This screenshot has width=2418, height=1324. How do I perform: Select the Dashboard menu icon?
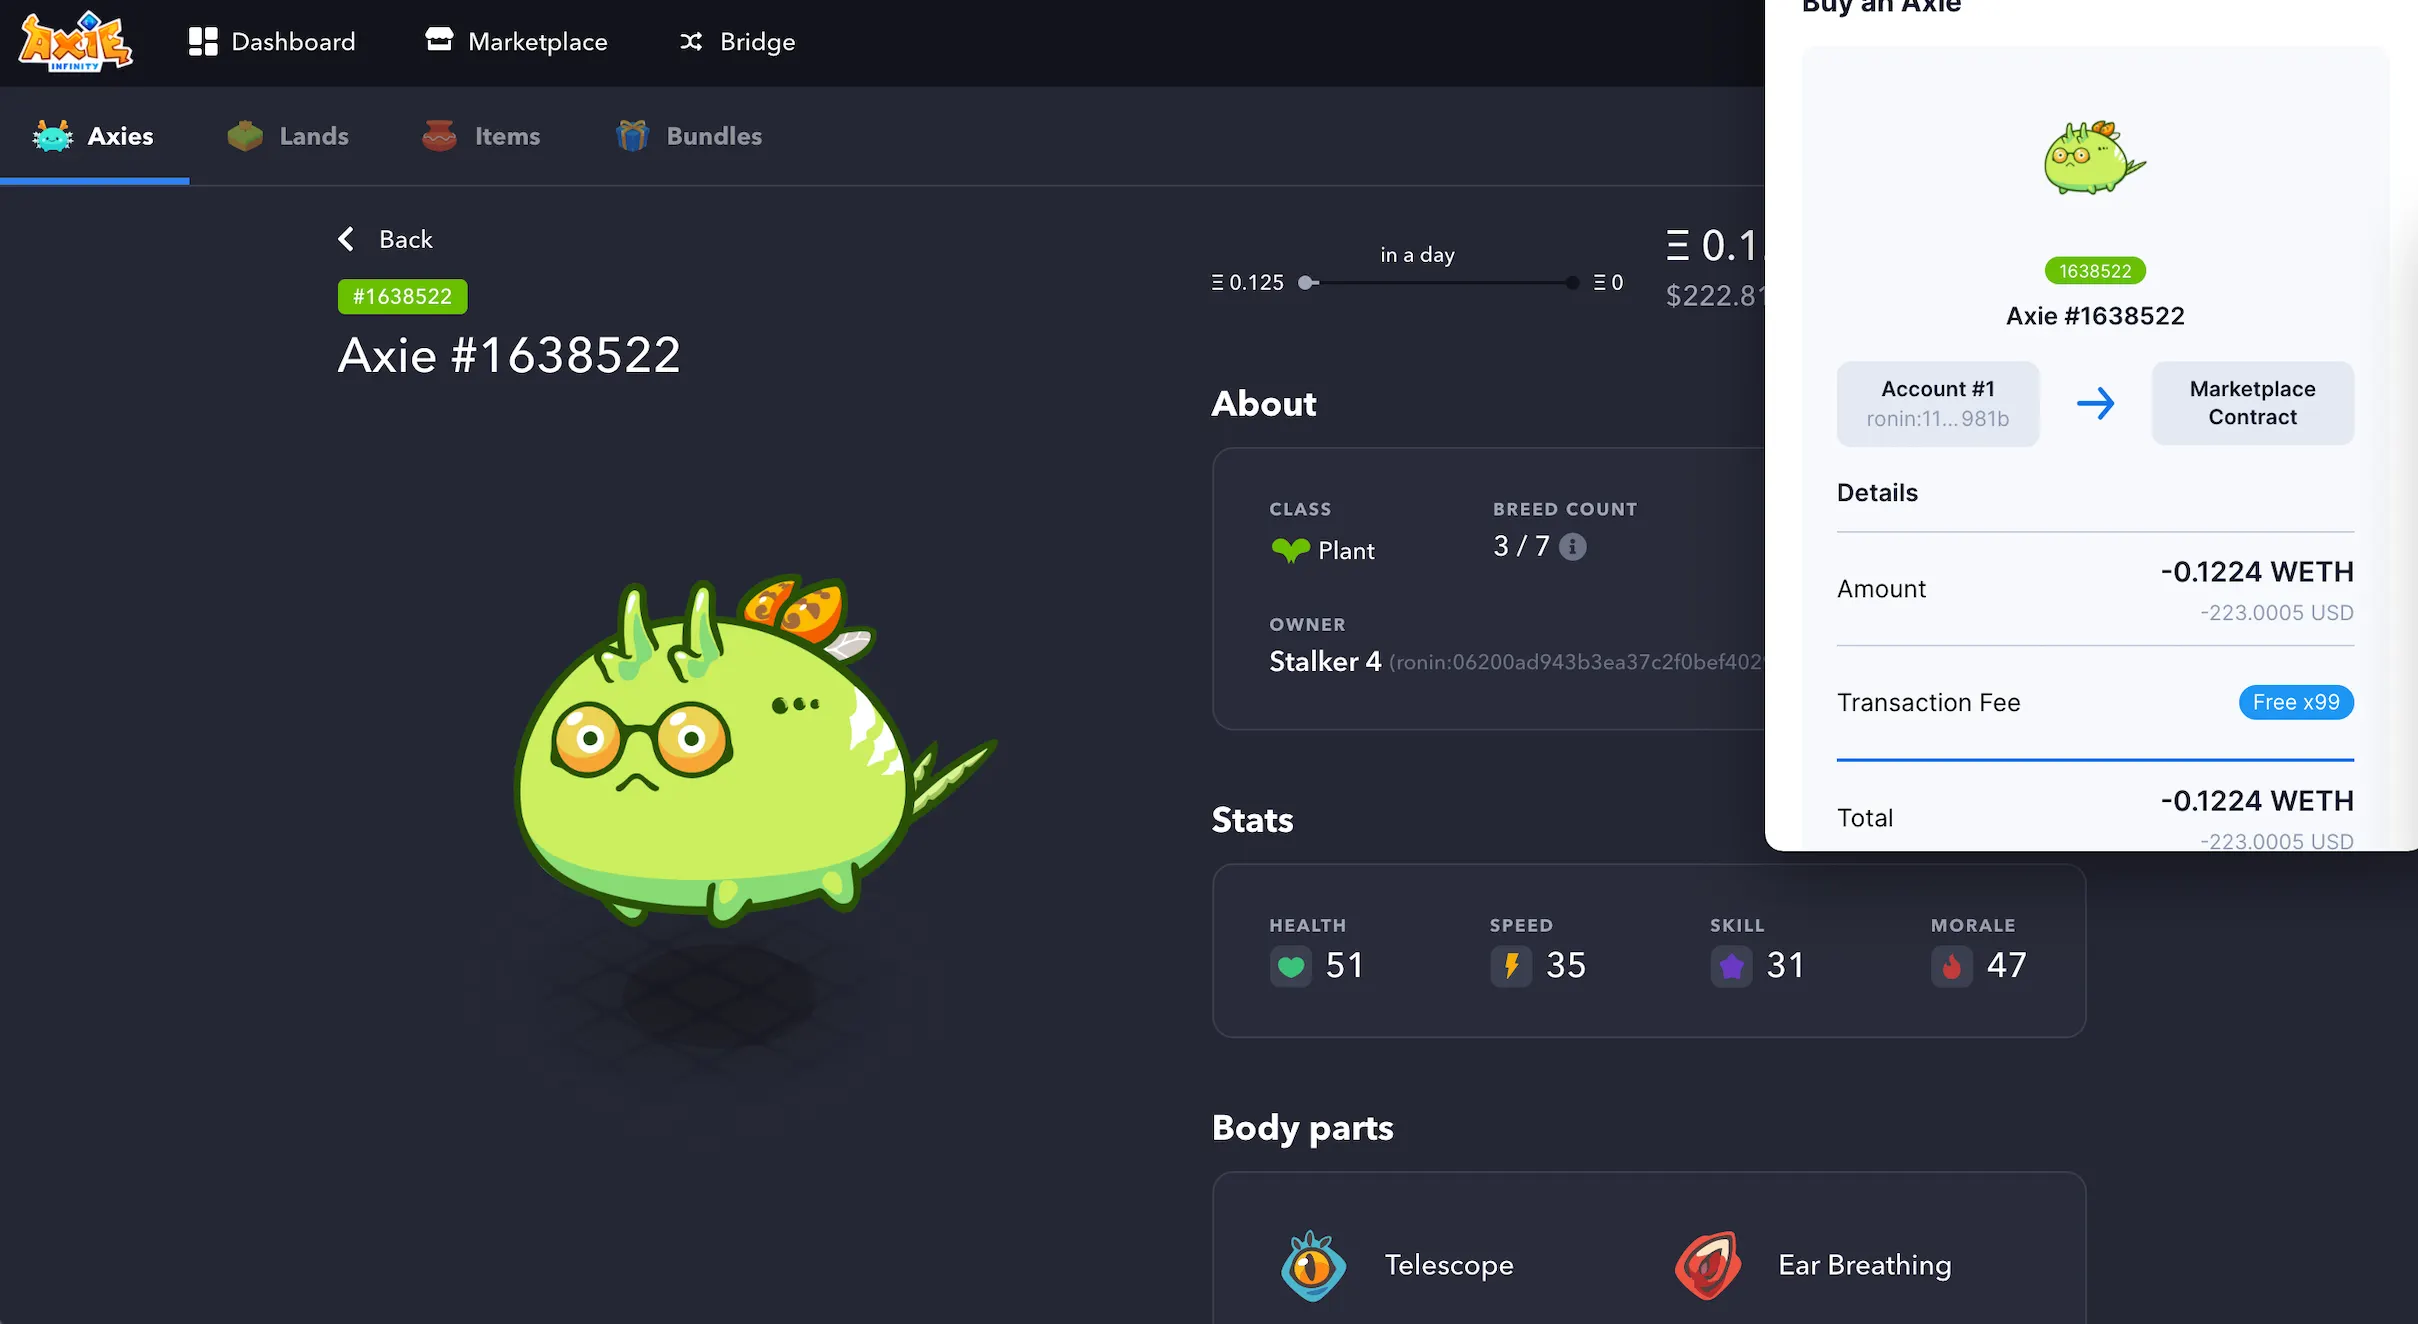click(x=202, y=41)
